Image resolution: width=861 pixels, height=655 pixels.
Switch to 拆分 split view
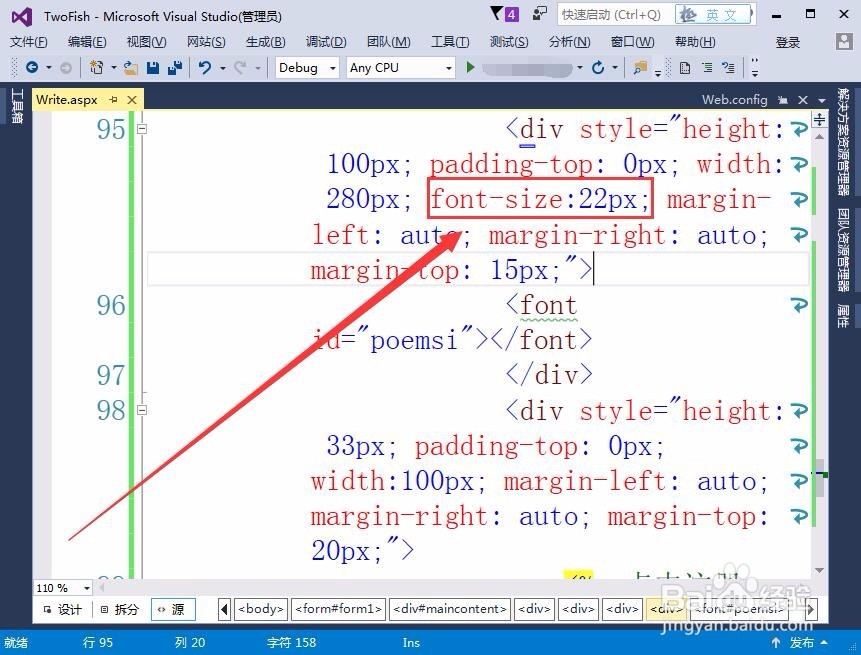click(120, 609)
